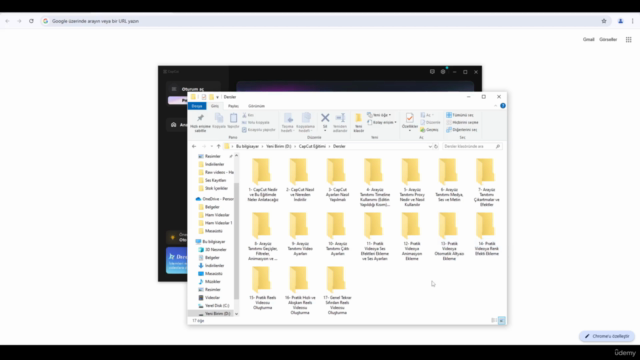The width and height of the screenshot is (640, 360).
Task: Click the Yeni klasör icon
Action: click(x=358, y=118)
